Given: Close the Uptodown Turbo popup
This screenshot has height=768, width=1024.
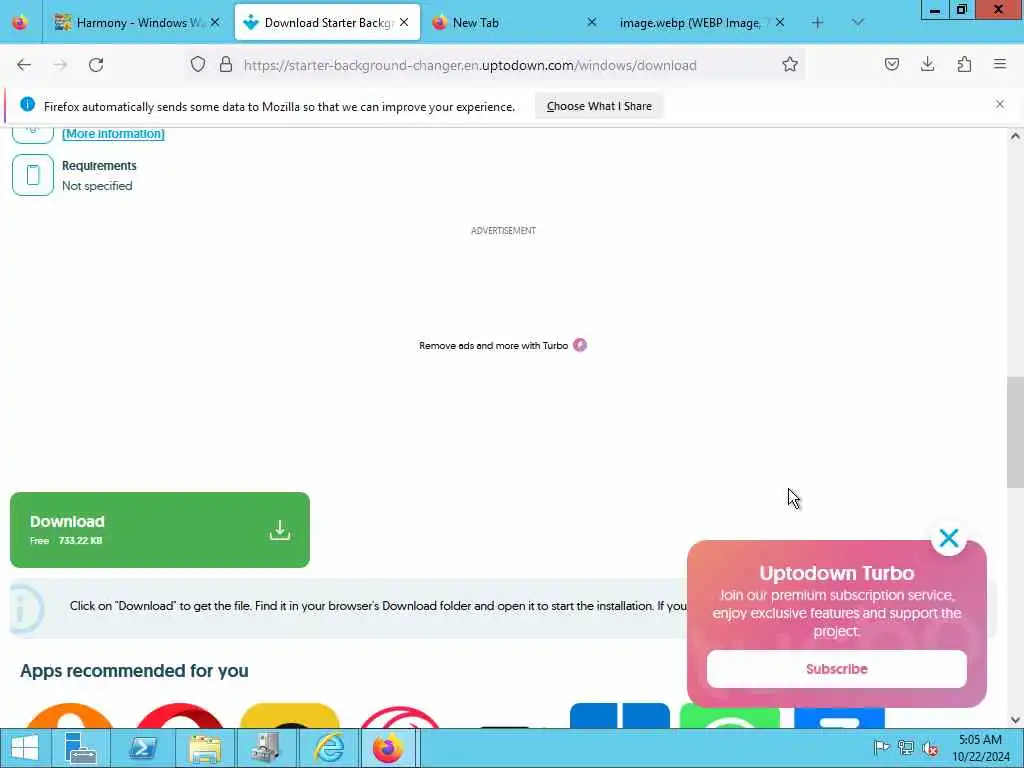Looking at the screenshot, I should pos(949,537).
